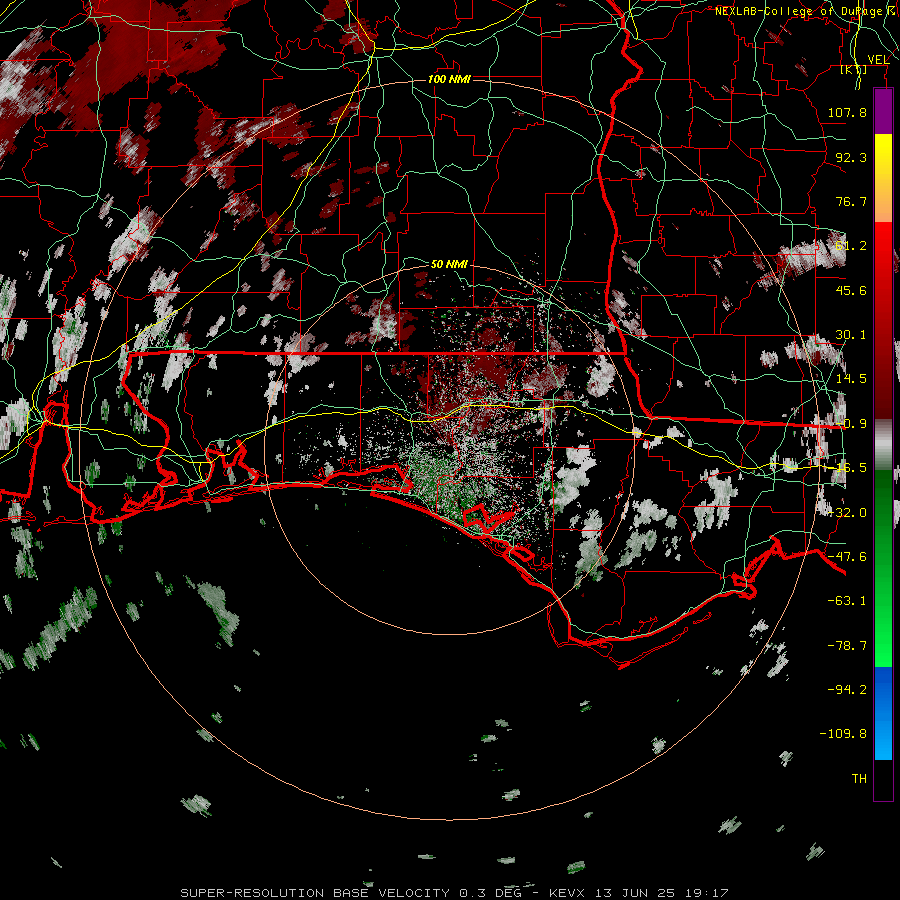Click the -78.7 value on velocity scale
900x900 pixels.
point(847,646)
